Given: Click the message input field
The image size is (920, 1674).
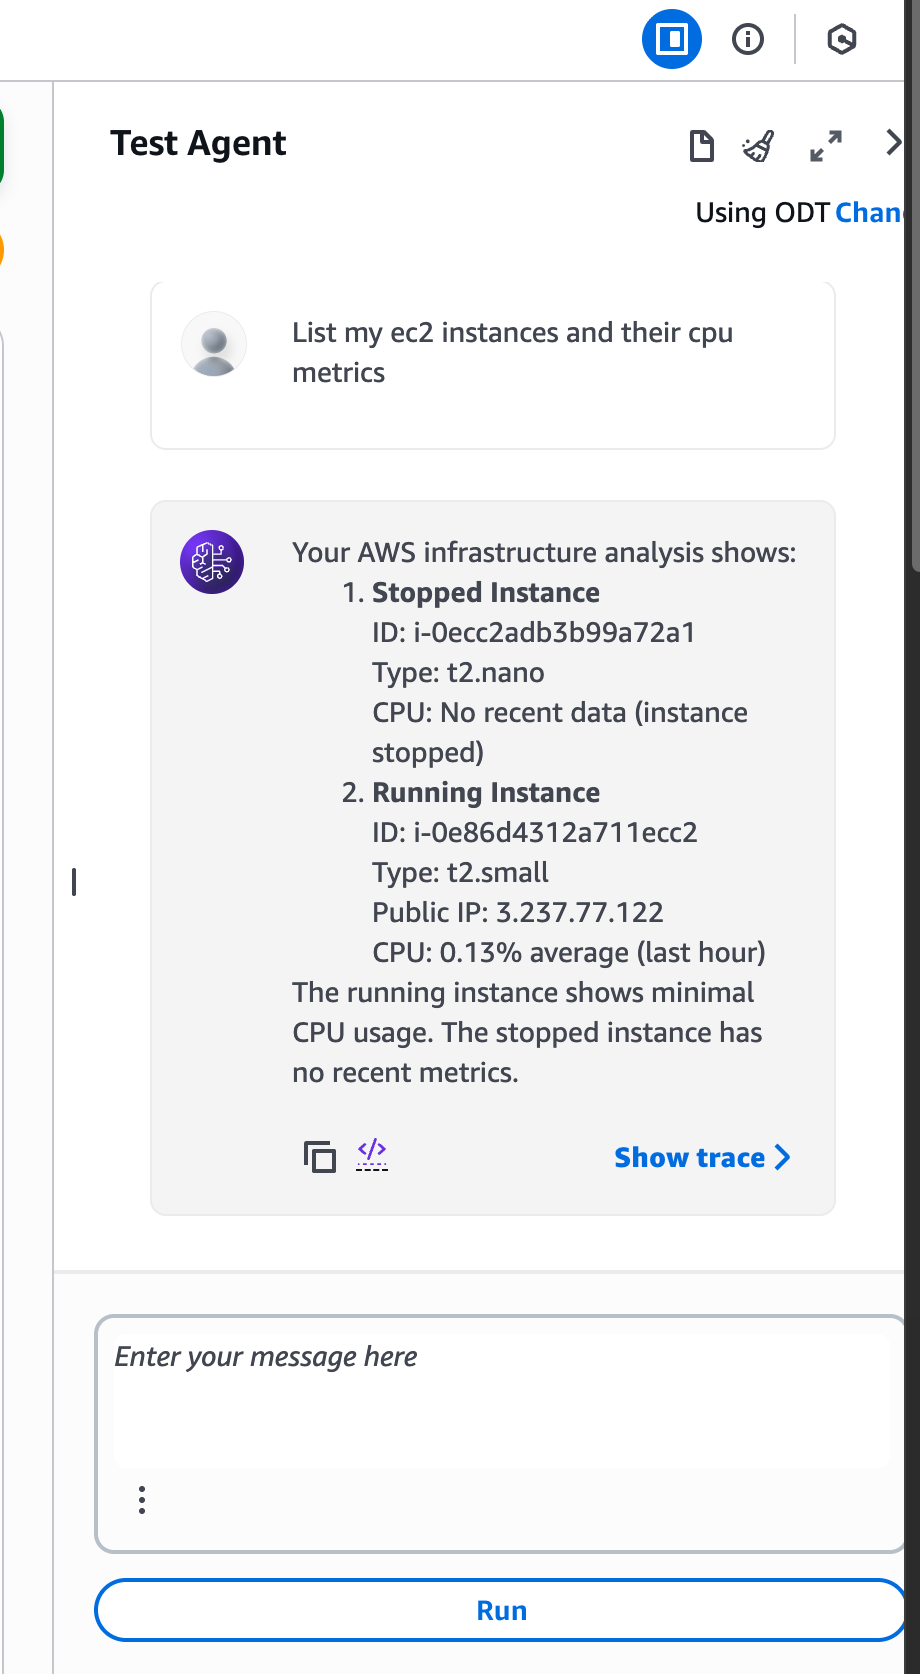Looking at the screenshot, I should [500, 1400].
